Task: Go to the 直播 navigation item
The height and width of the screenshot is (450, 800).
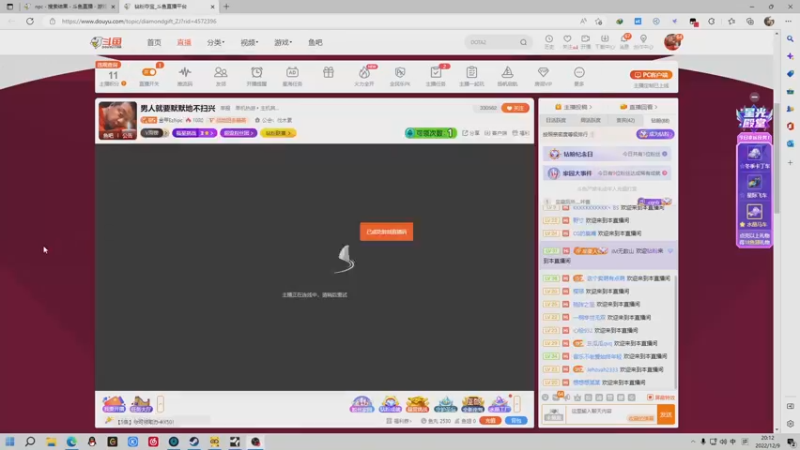Action: tap(184, 42)
